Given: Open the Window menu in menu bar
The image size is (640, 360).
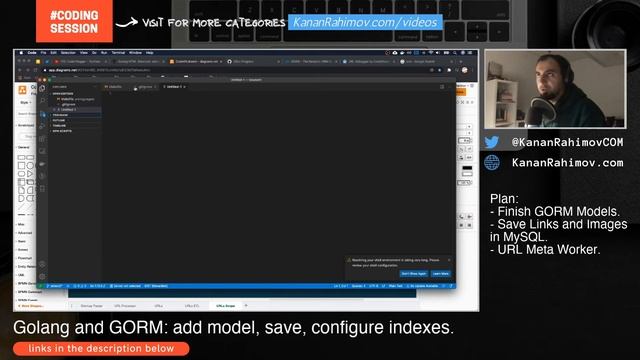Looking at the screenshot, I should [x=135, y=53].
